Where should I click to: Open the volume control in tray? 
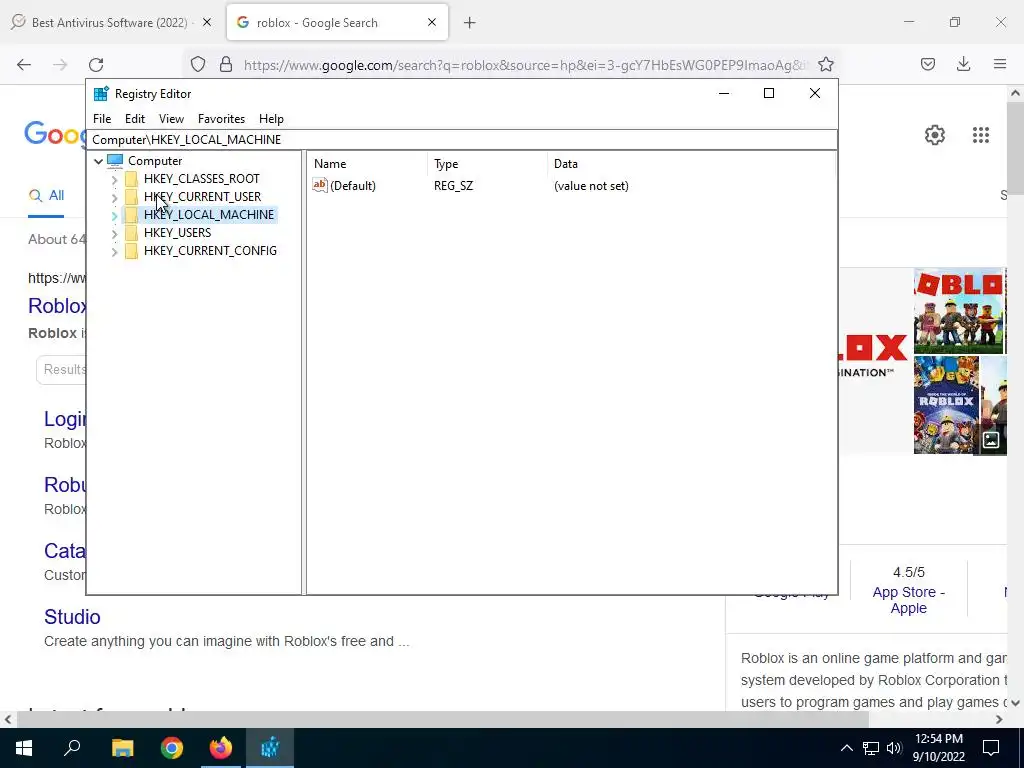click(x=894, y=748)
